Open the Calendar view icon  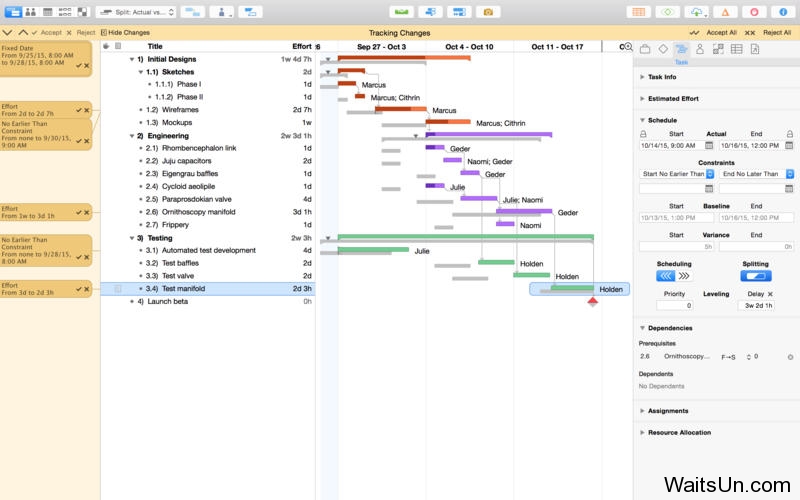click(47, 12)
